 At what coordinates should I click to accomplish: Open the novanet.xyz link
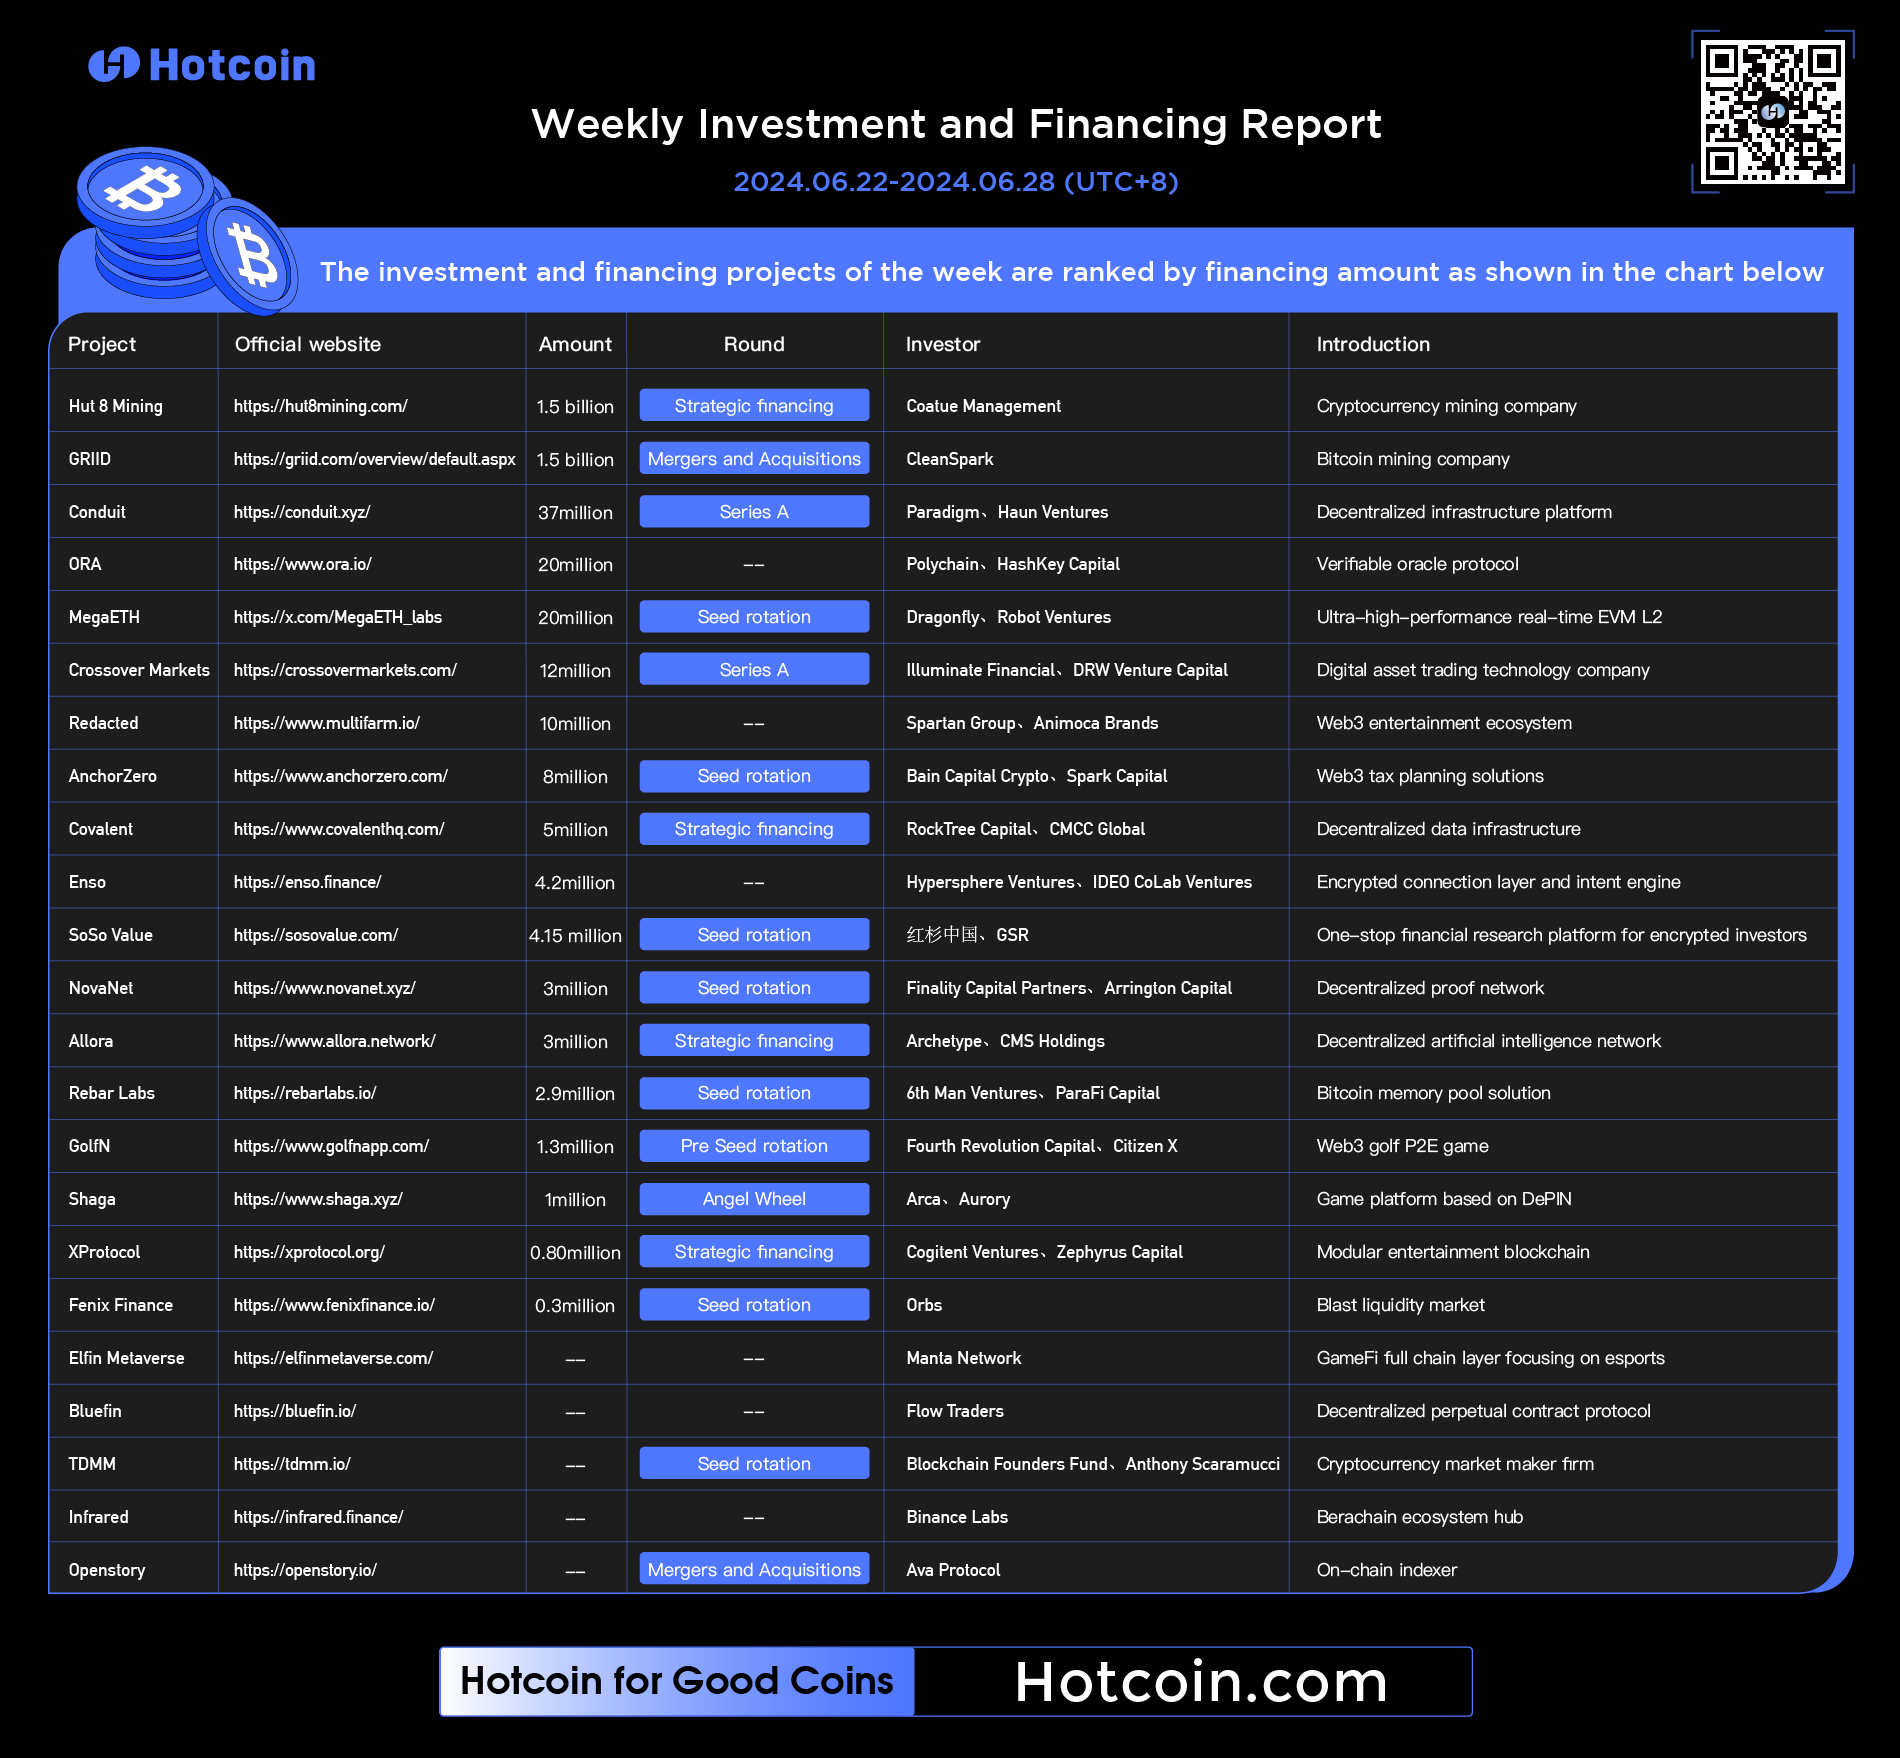[x=325, y=988]
